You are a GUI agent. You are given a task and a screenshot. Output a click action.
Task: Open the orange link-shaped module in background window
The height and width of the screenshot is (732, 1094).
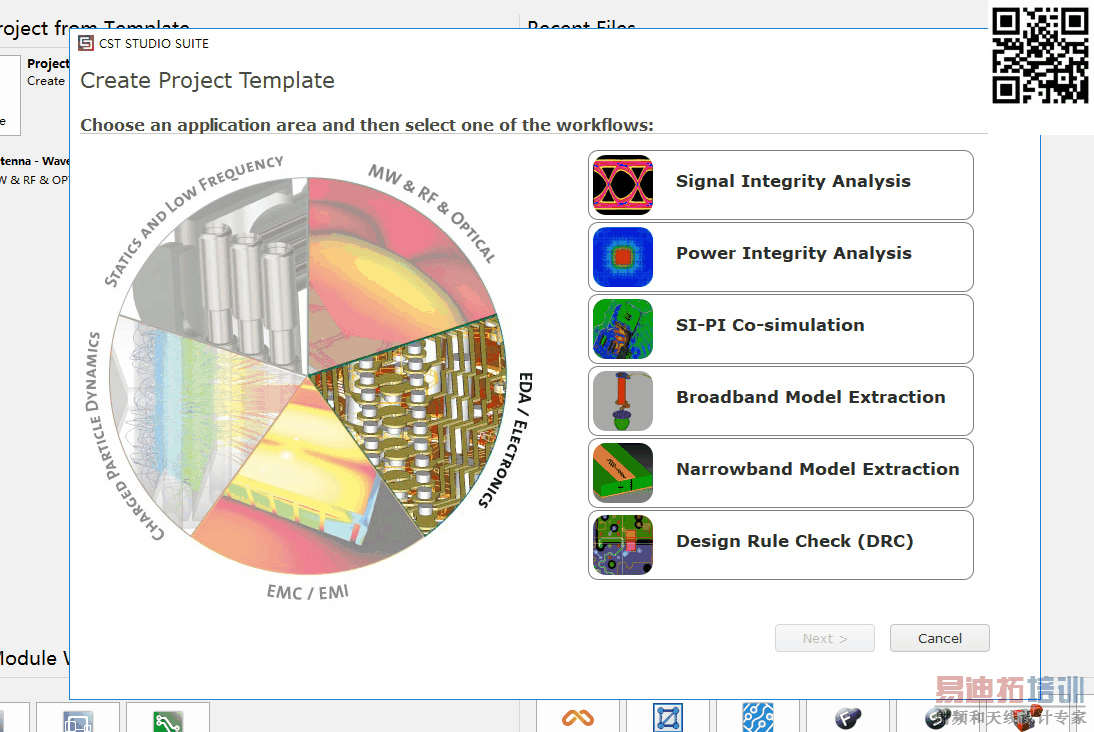[578, 717]
